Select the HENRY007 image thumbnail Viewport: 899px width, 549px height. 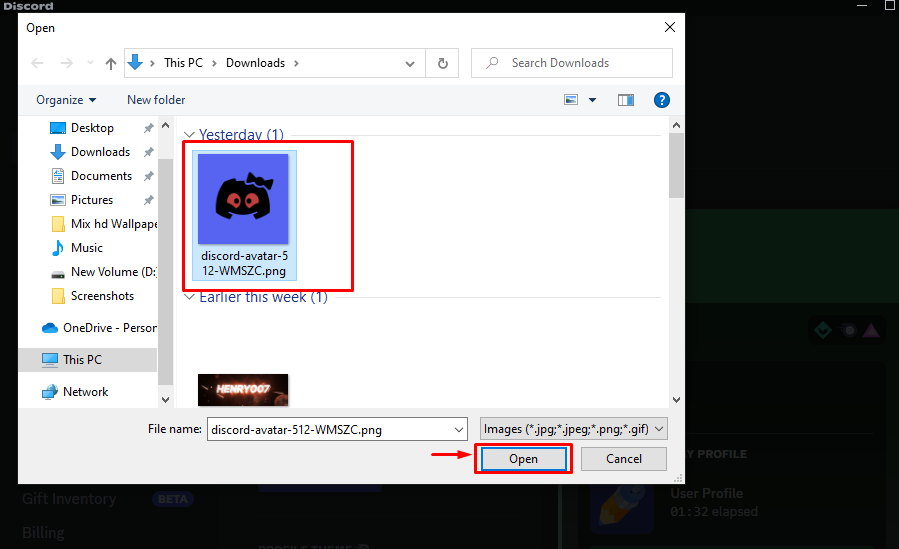coord(243,390)
